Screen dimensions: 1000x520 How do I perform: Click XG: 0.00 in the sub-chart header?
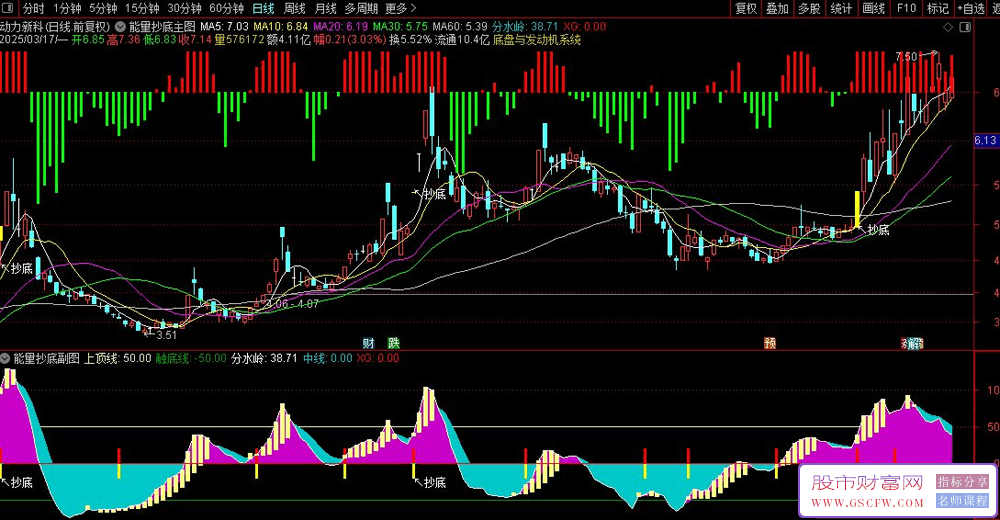click(x=378, y=358)
